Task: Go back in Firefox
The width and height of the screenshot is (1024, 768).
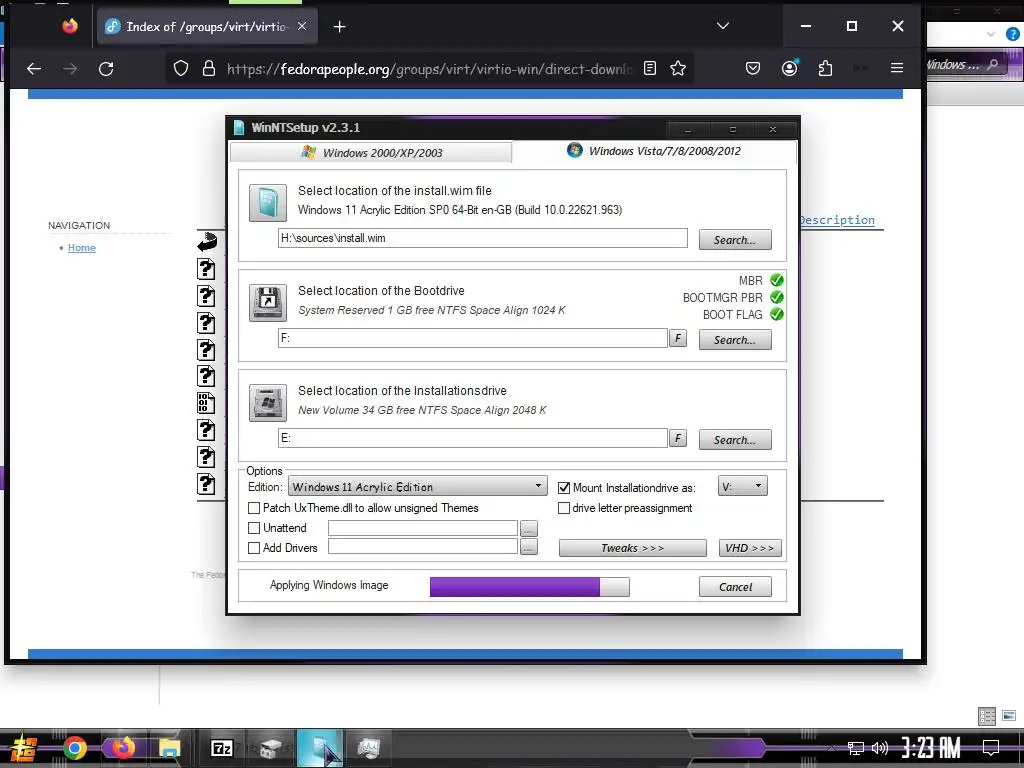Action: [x=34, y=69]
